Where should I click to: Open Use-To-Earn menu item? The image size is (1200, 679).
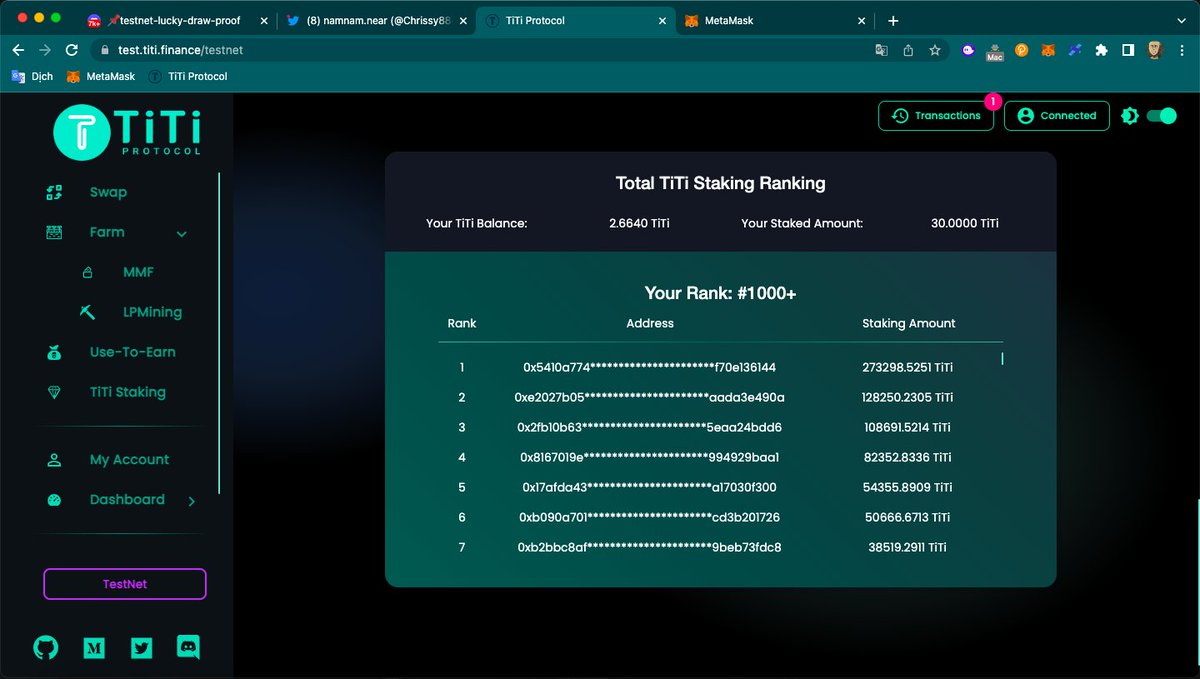pyautogui.click(x=132, y=352)
